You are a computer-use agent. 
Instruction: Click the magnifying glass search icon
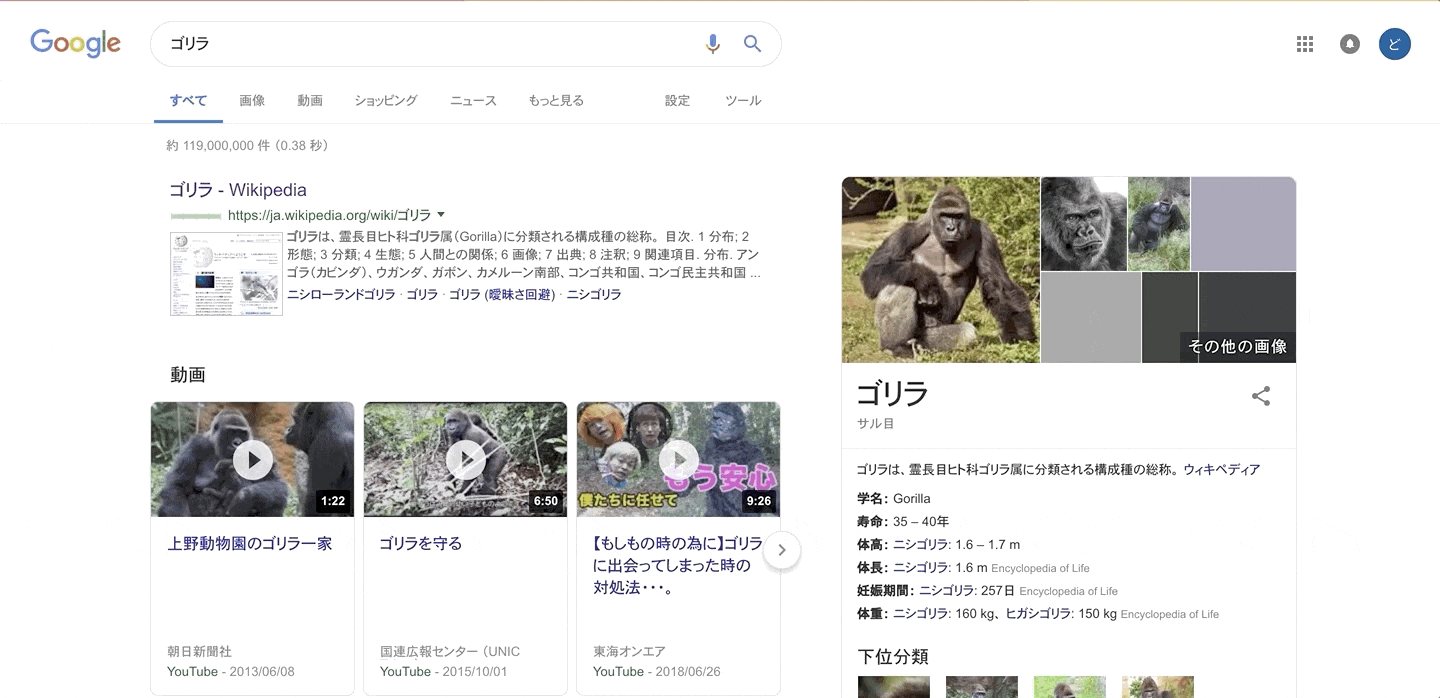752,44
